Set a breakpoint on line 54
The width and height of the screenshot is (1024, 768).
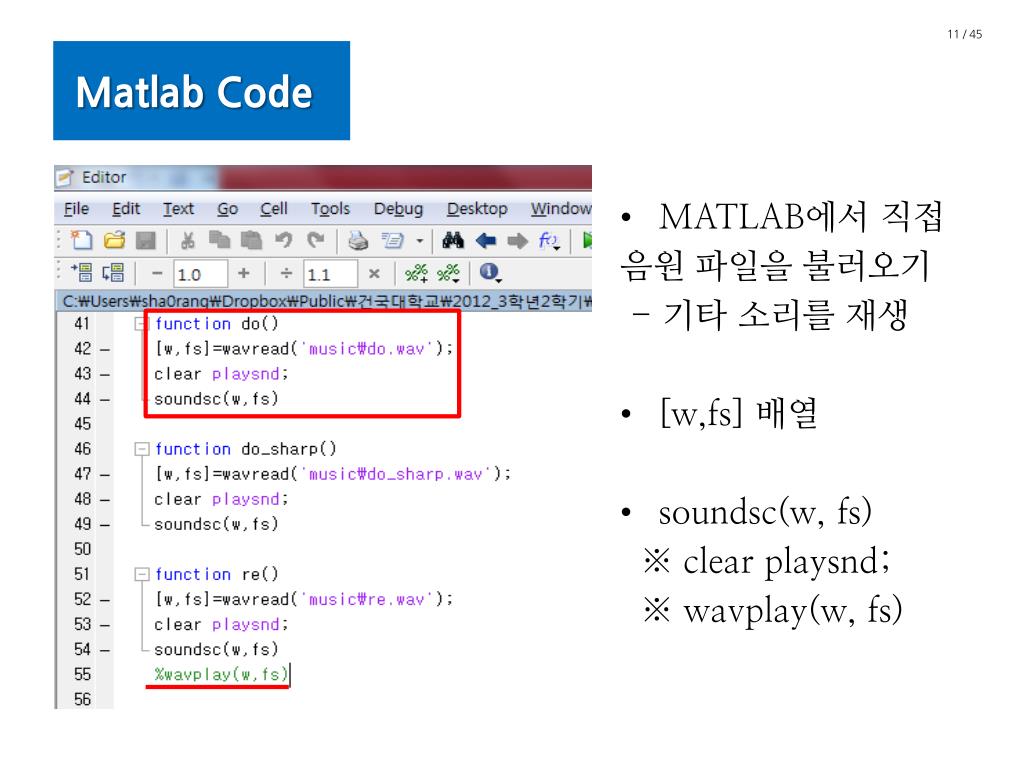click(x=104, y=650)
